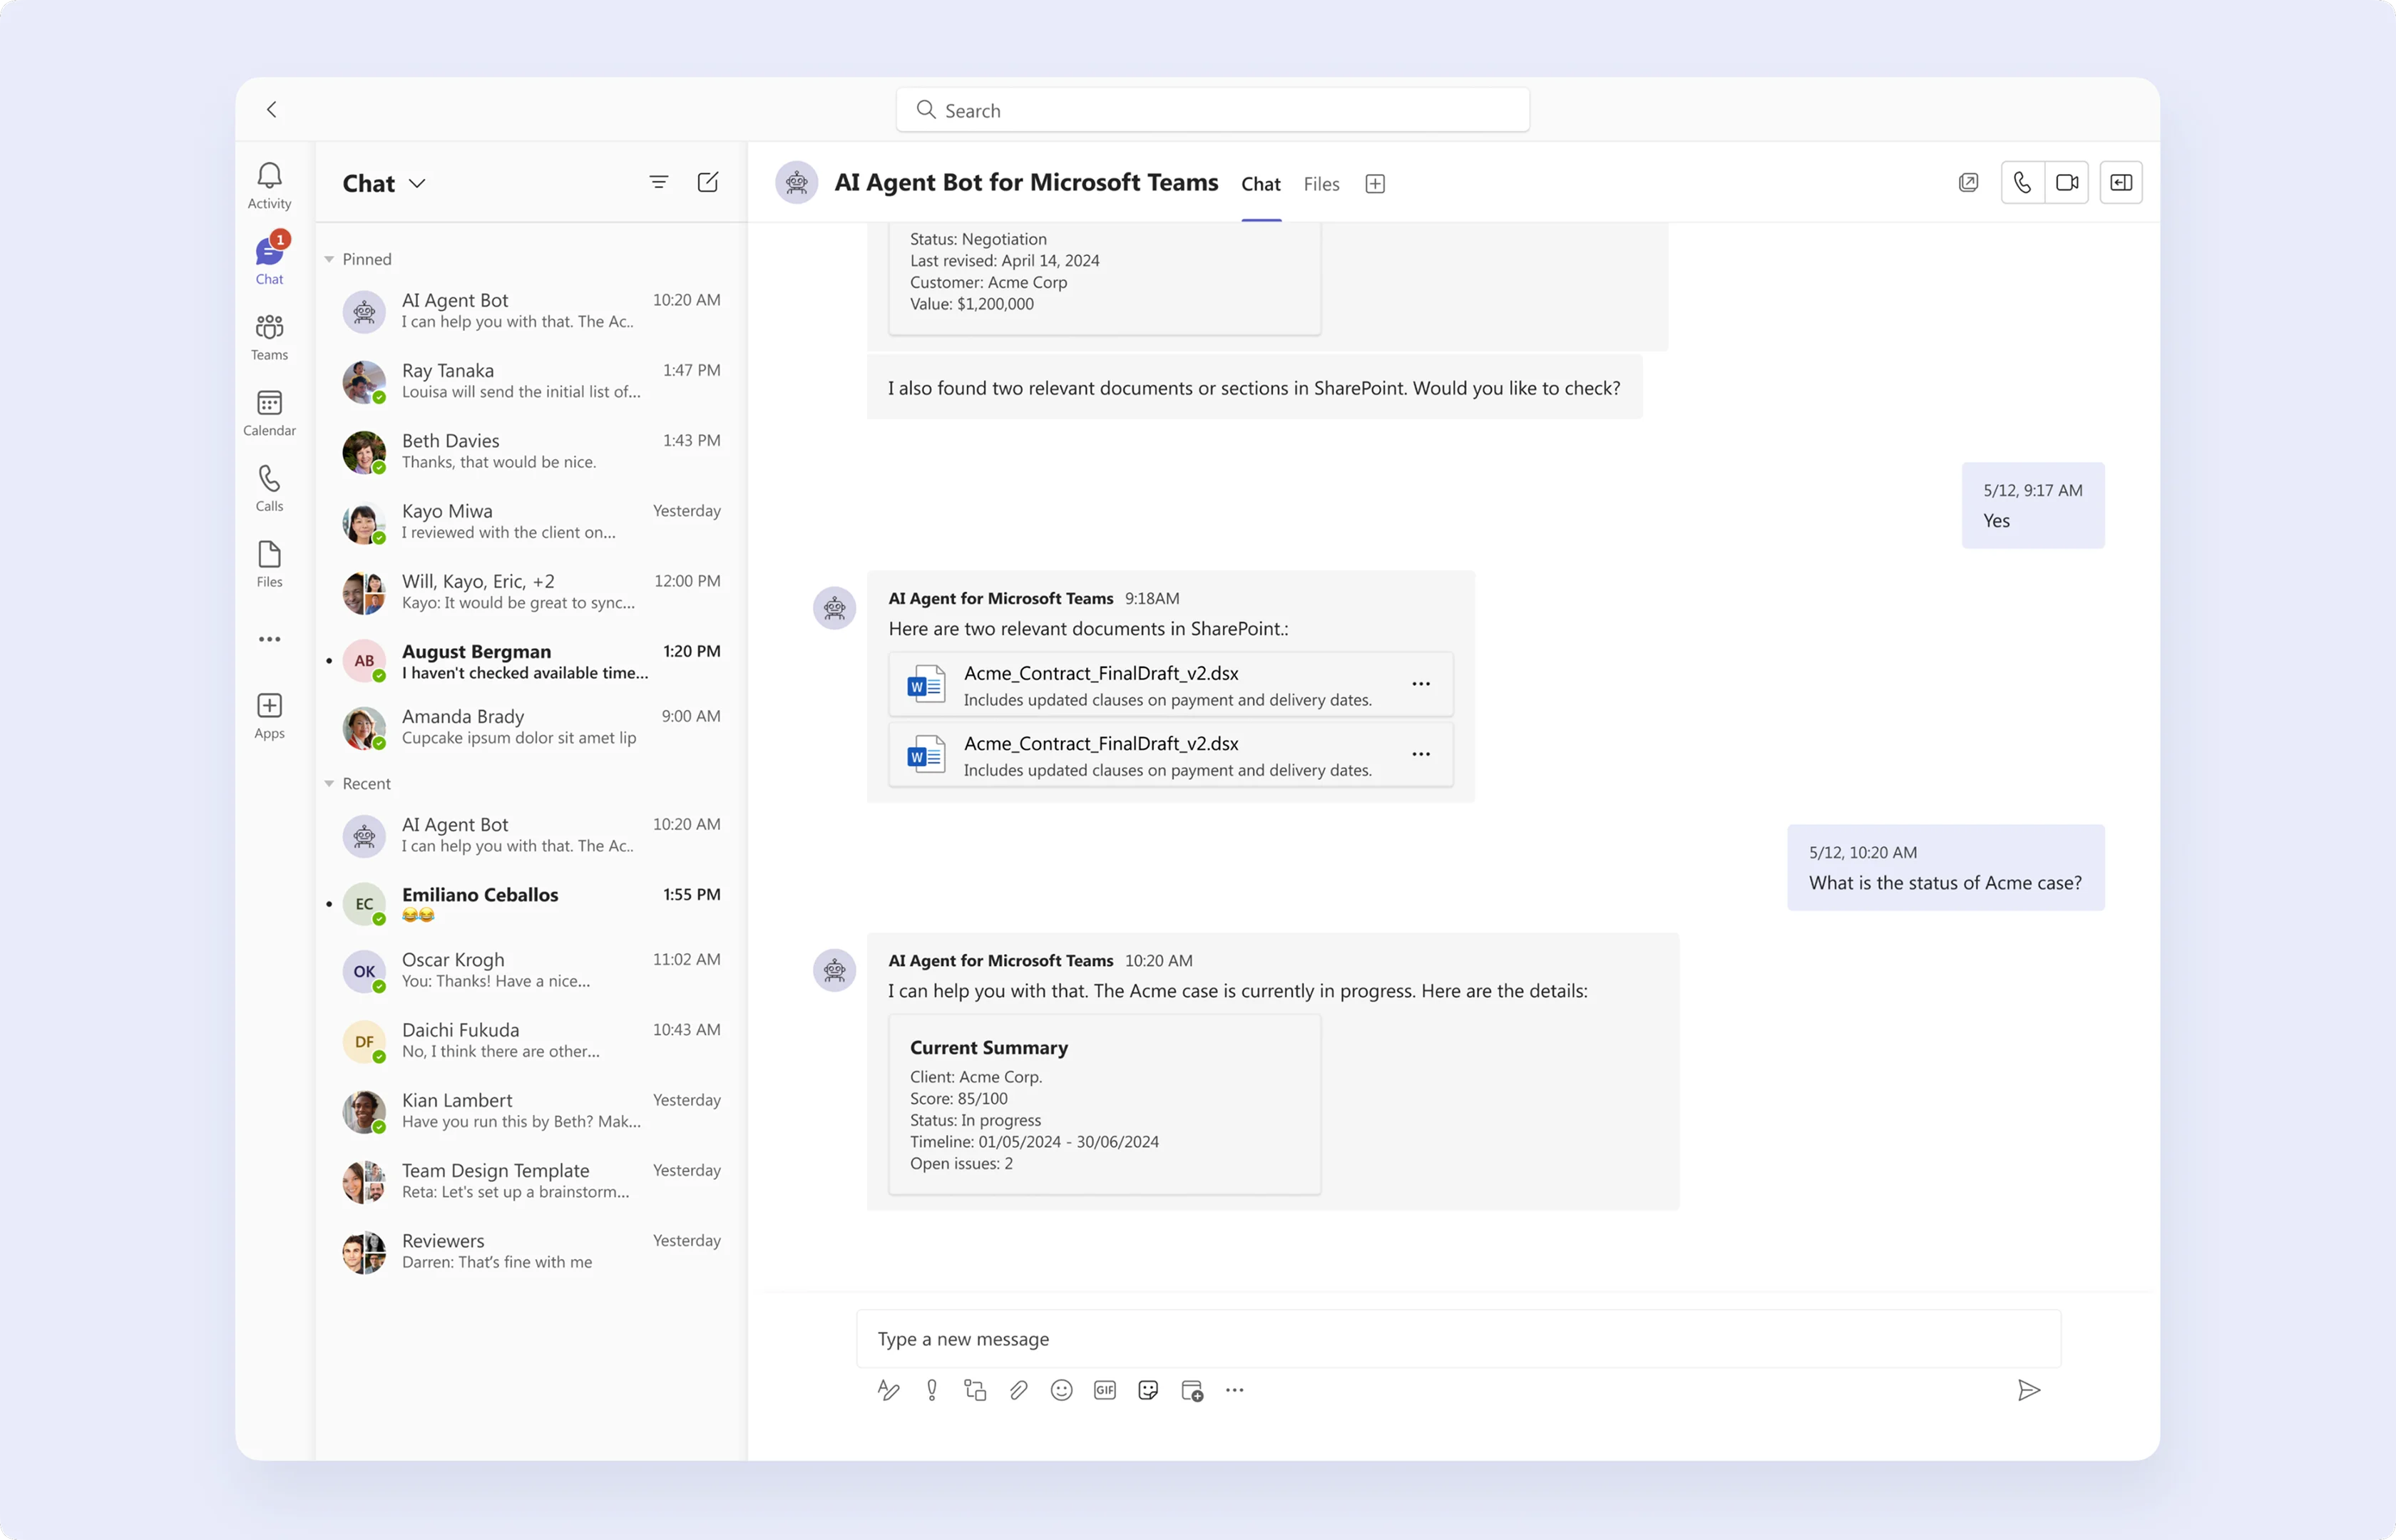Click the 'Value: $1,200,000' line
The image size is (2396, 1540).
pyautogui.click(x=972, y=304)
